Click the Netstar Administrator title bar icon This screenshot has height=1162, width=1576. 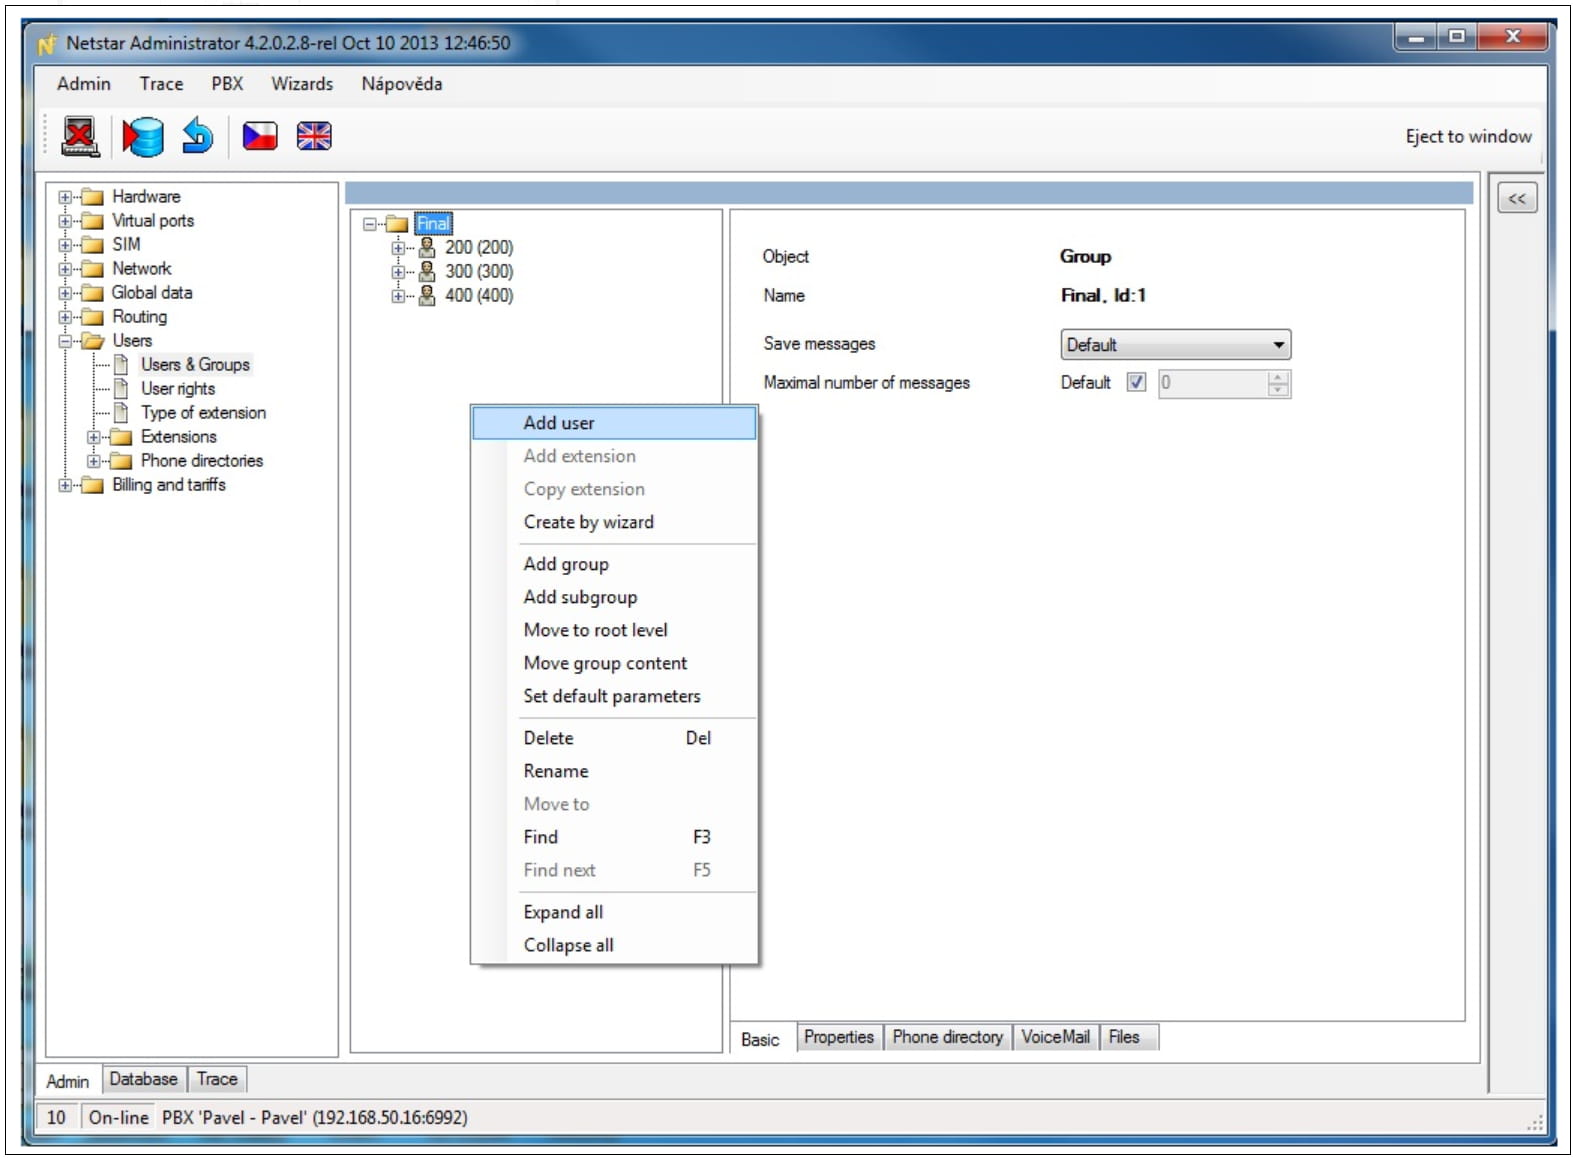[47, 44]
